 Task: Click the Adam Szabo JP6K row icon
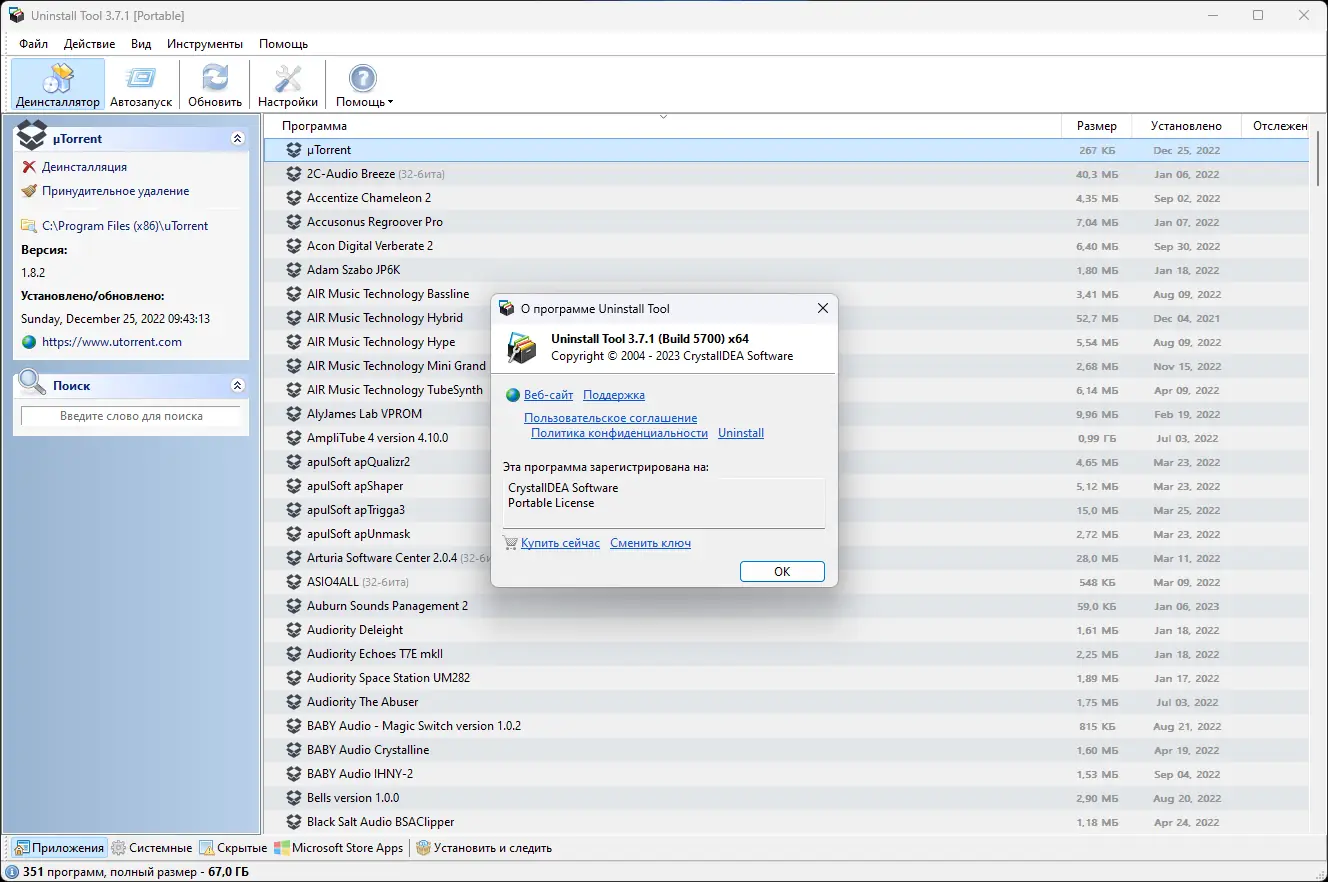(294, 270)
